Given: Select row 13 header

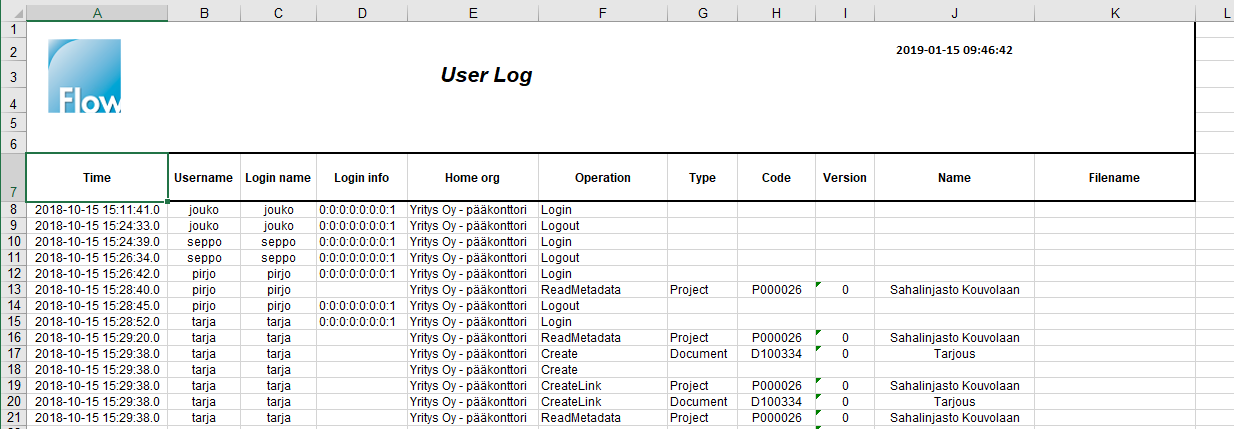Looking at the screenshot, I should pyautogui.click(x=12, y=290).
